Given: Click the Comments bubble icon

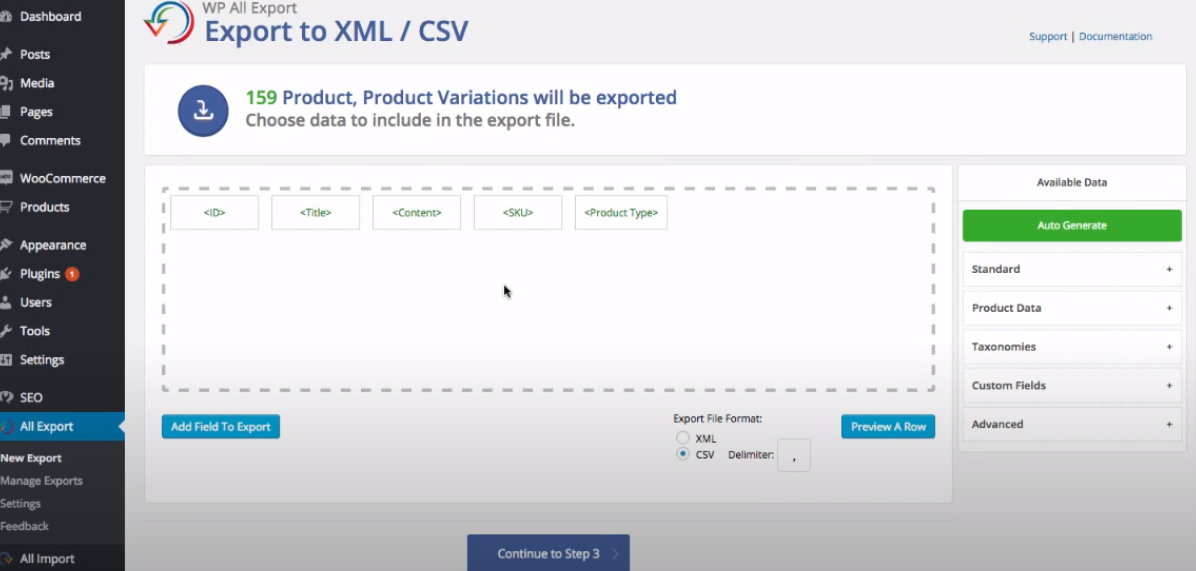Looking at the screenshot, I should (x=5, y=140).
